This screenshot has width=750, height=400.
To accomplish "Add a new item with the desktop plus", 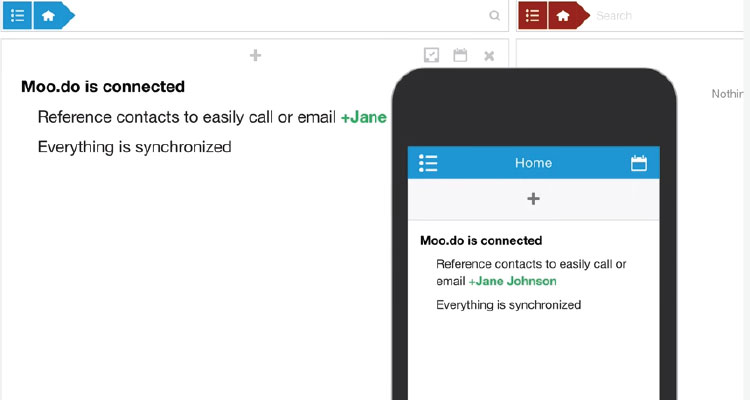I will (x=255, y=56).
